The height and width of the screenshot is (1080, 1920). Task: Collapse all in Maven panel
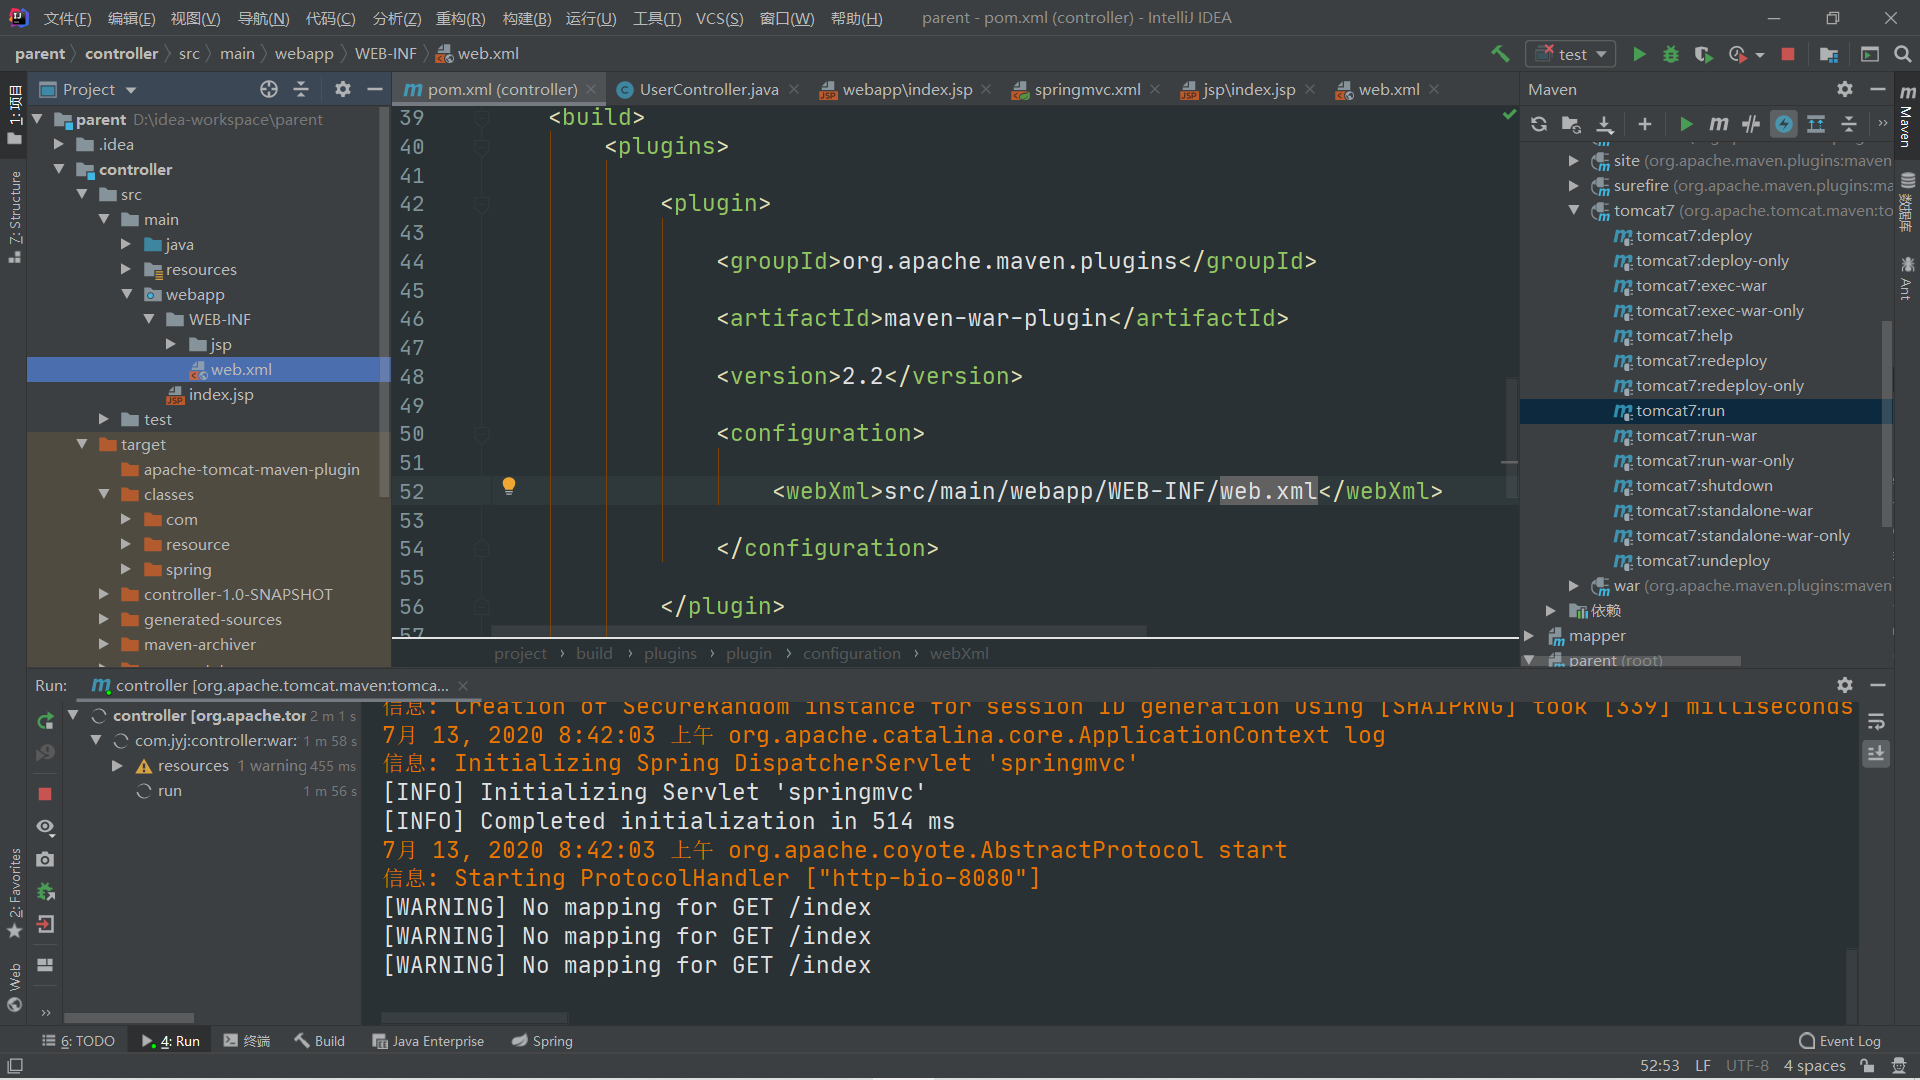pyautogui.click(x=1849, y=124)
